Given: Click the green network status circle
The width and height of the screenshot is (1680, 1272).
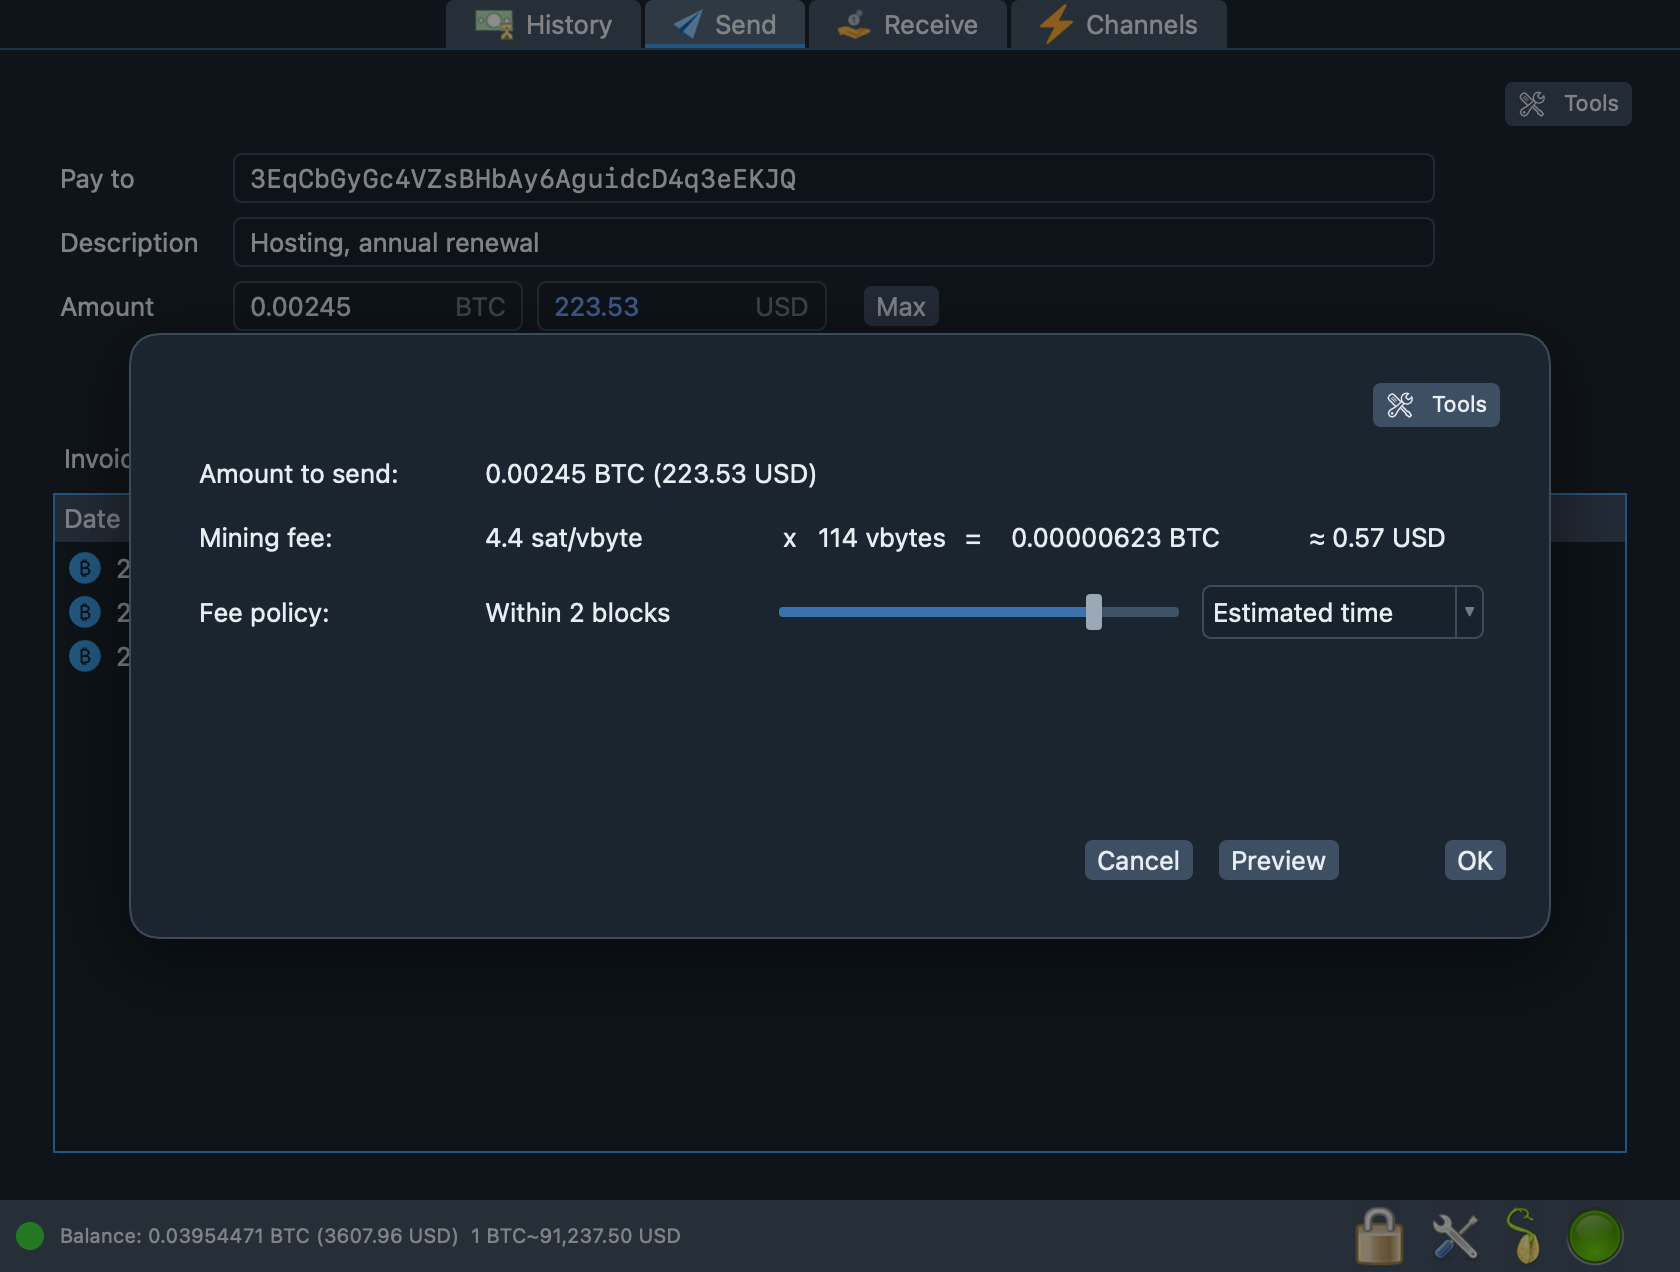Looking at the screenshot, I should 1595,1236.
